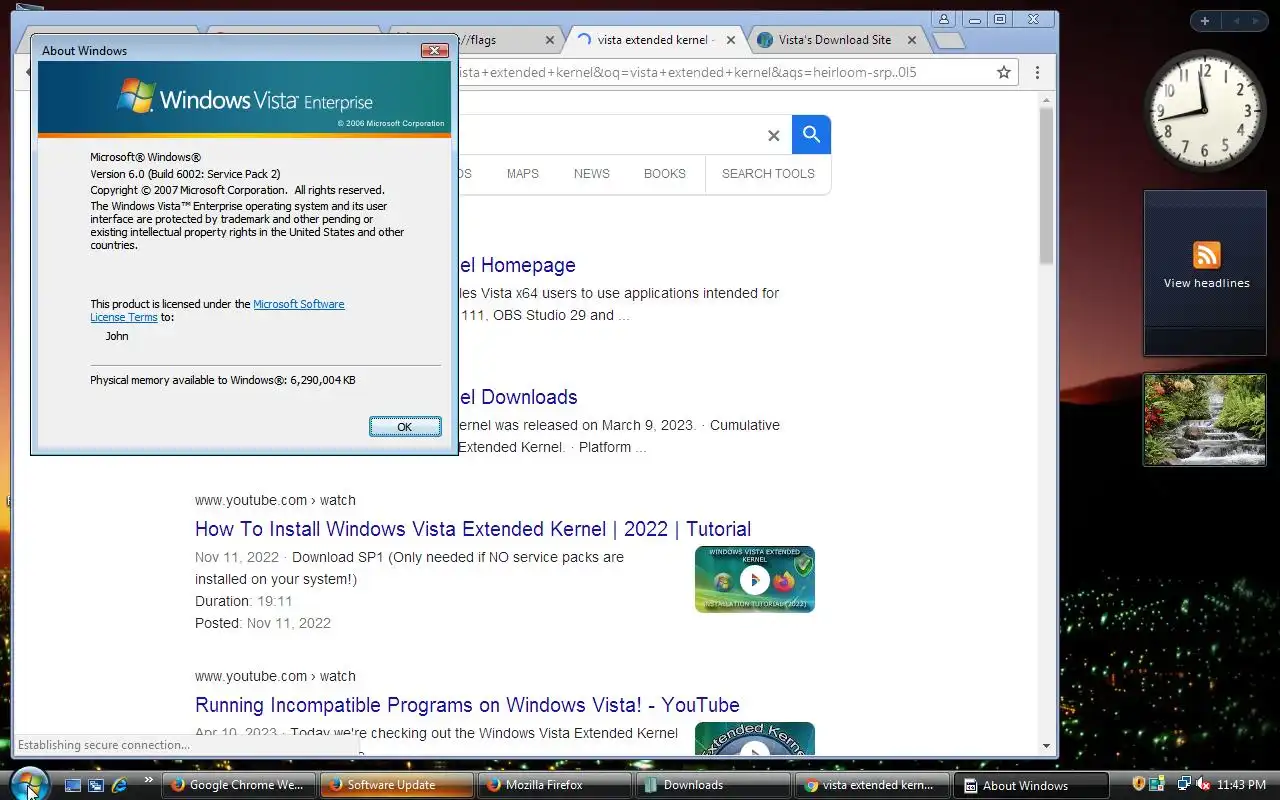Screen dimensions: 1280x800
Task: Click the scrollbar down arrow
Action: point(1046,746)
